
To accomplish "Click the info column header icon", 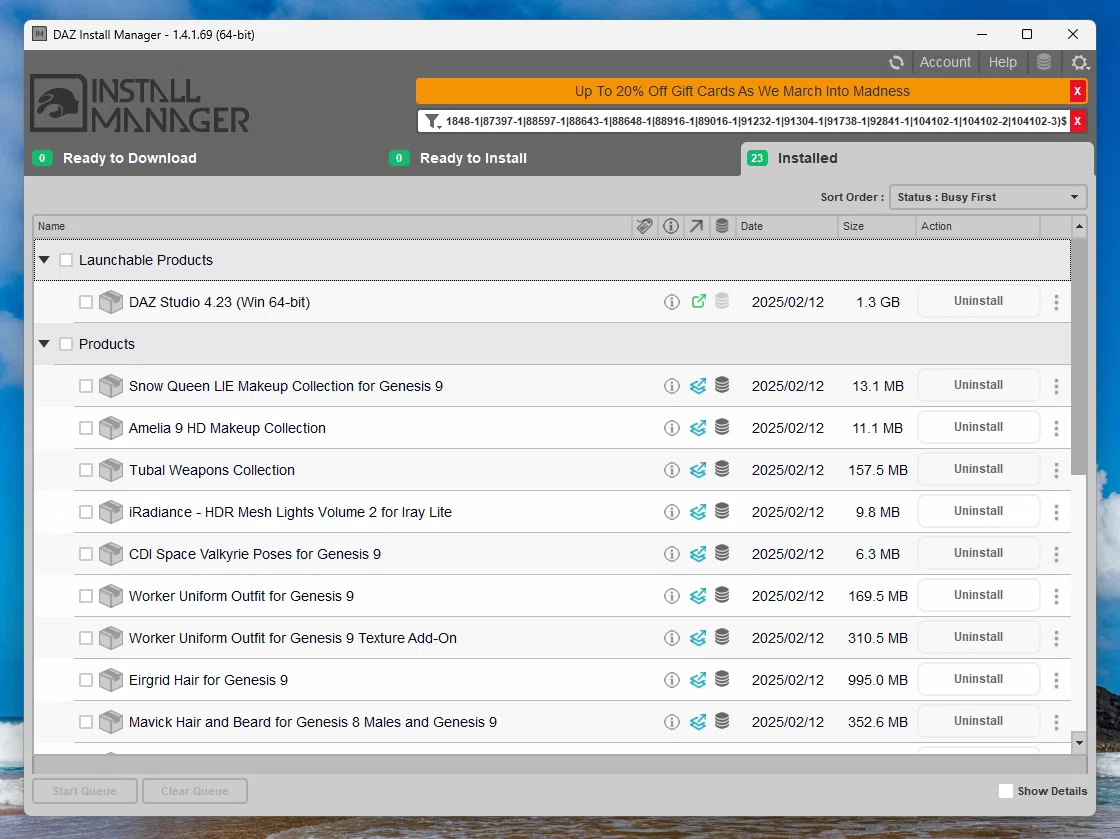I will (671, 226).
